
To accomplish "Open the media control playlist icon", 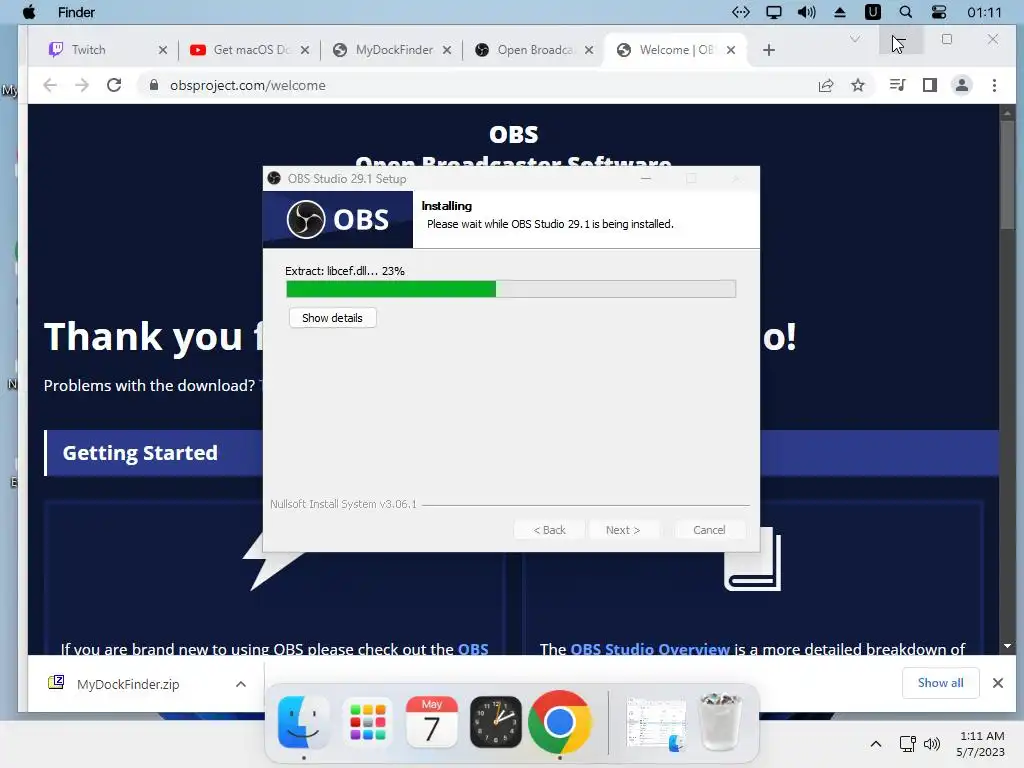I will [x=897, y=85].
